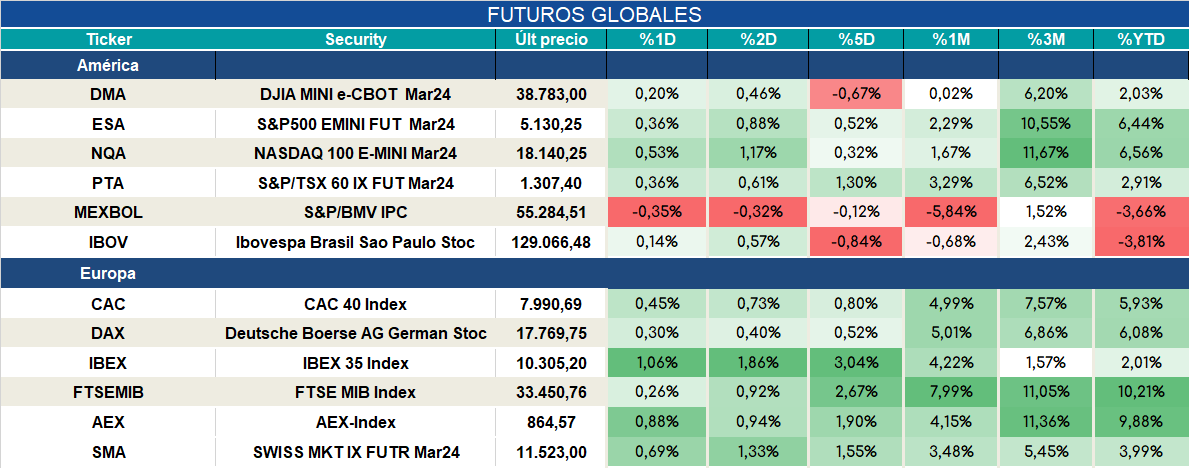Click the MEXBOL red -5,84% cell
This screenshot has width=1189, height=468.
tap(951, 213)
